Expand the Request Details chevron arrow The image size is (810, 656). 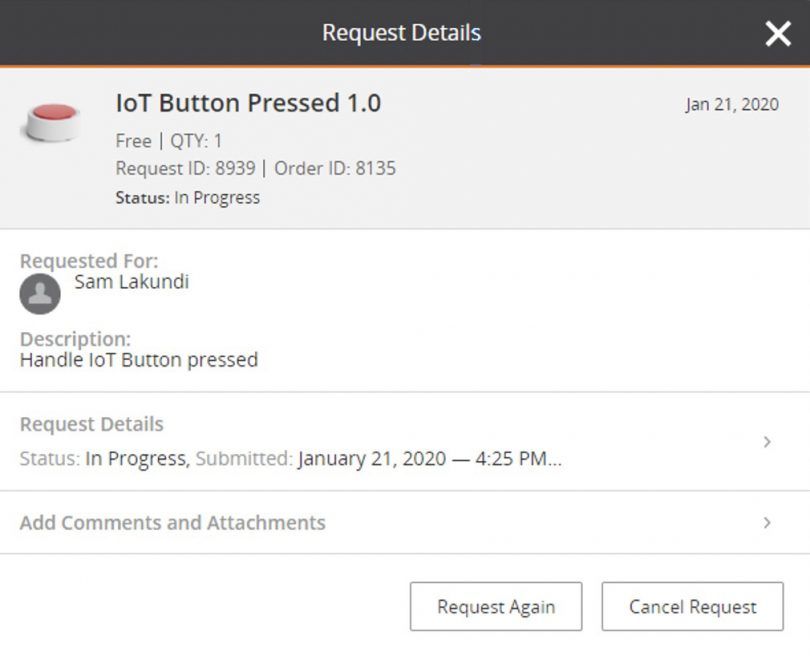coord(767,442)
